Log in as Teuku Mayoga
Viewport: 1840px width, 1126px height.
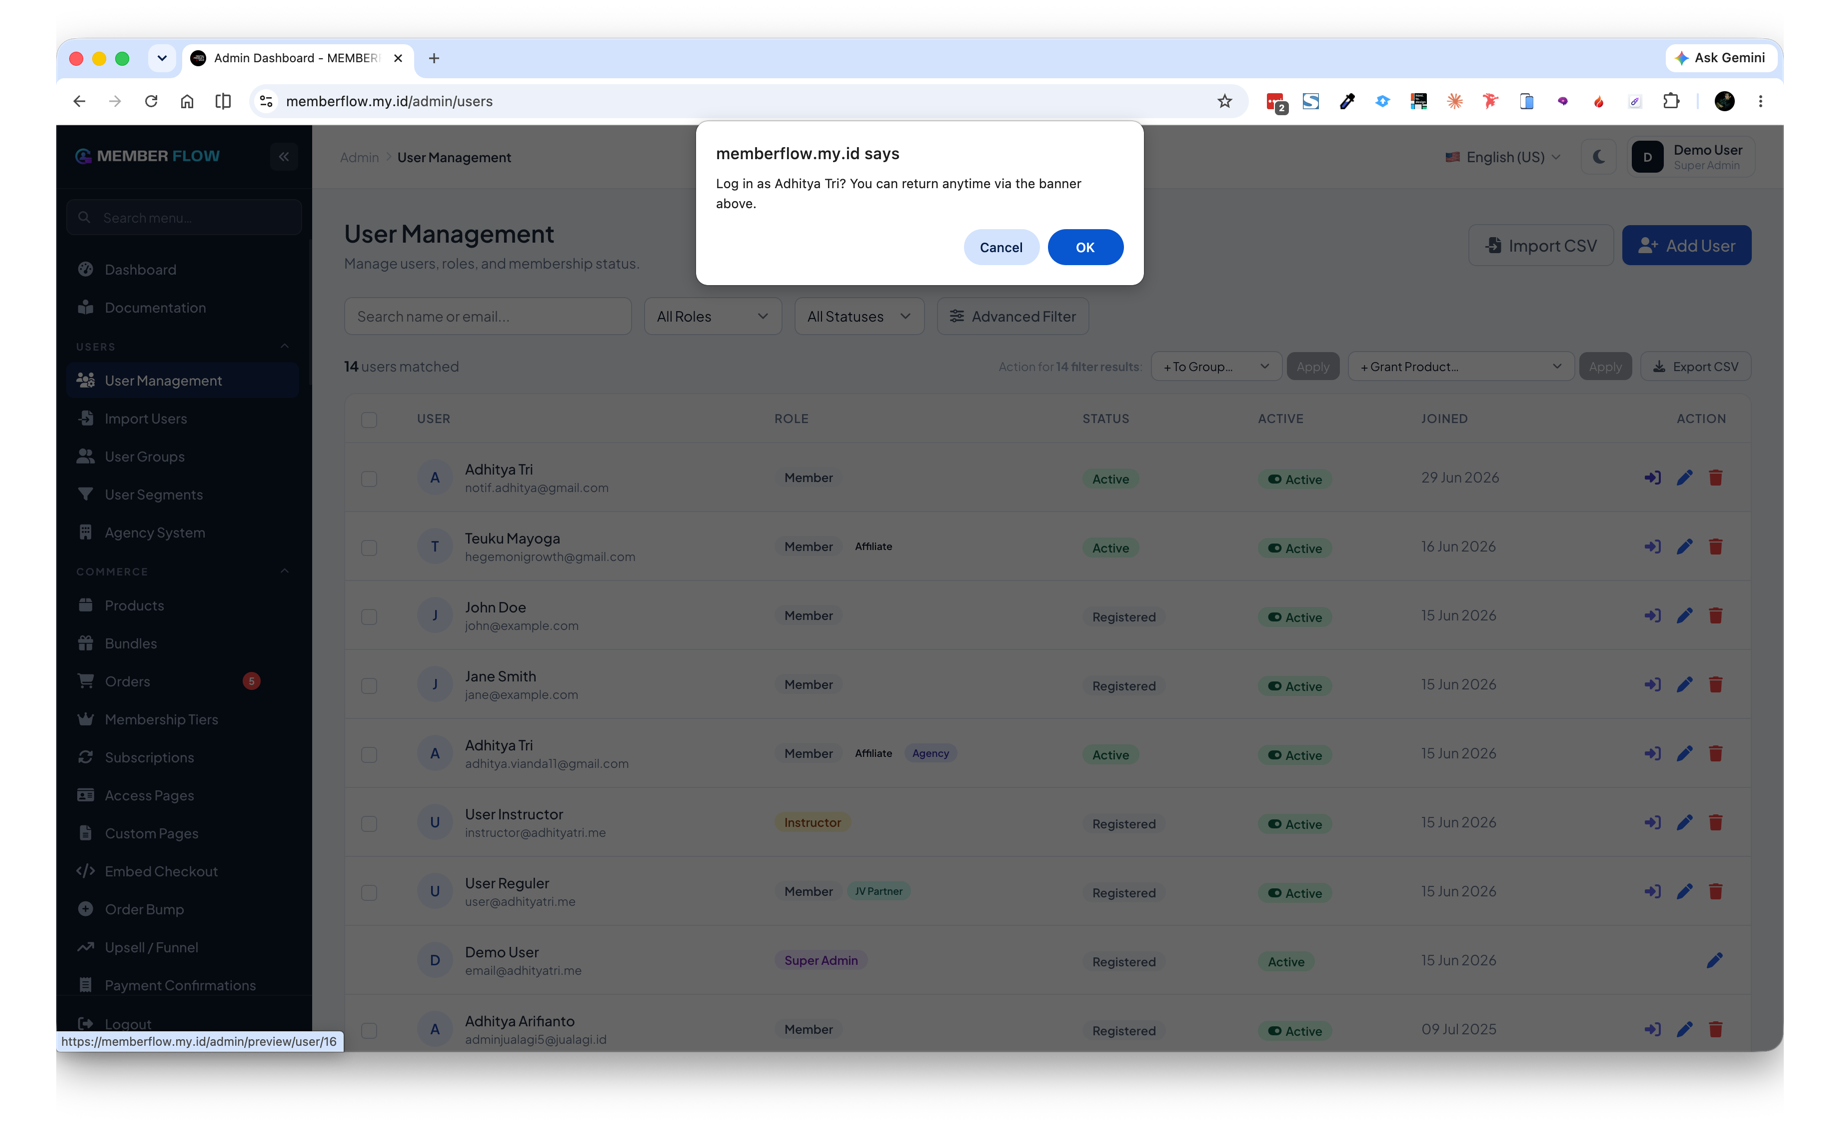1652,547
